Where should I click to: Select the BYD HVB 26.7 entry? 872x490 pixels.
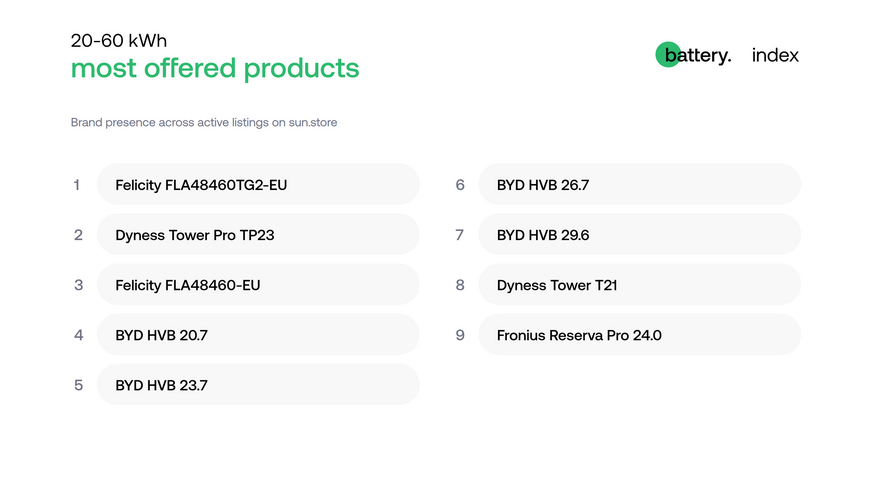(640, 184)
